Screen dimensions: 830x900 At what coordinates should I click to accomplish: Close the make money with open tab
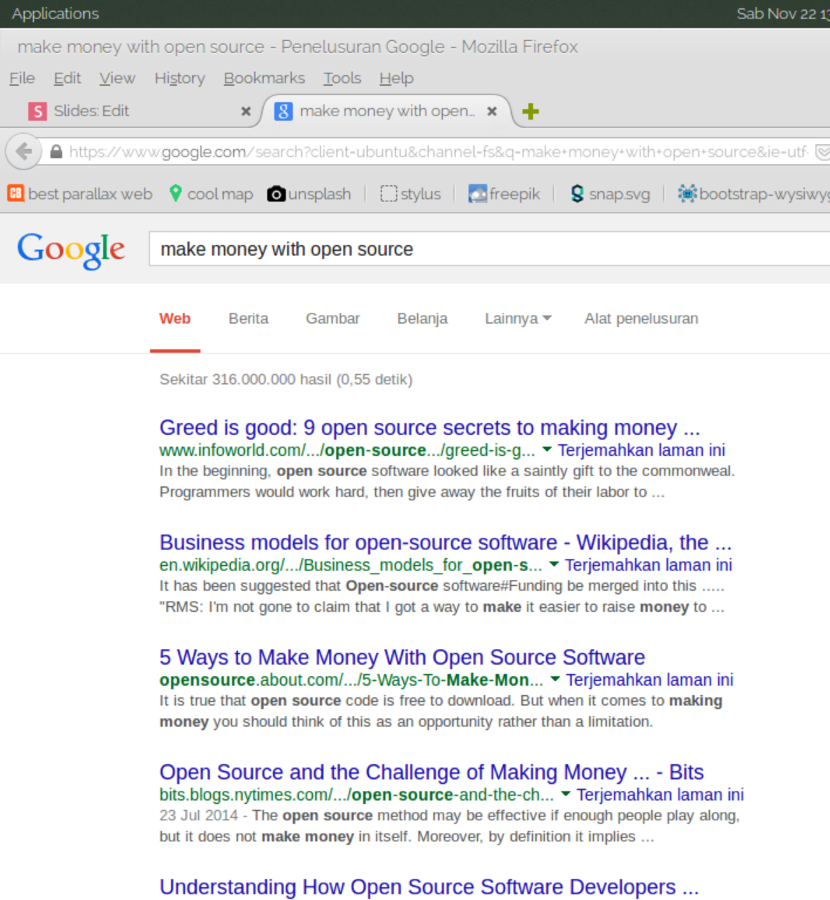tap(492, 111)
